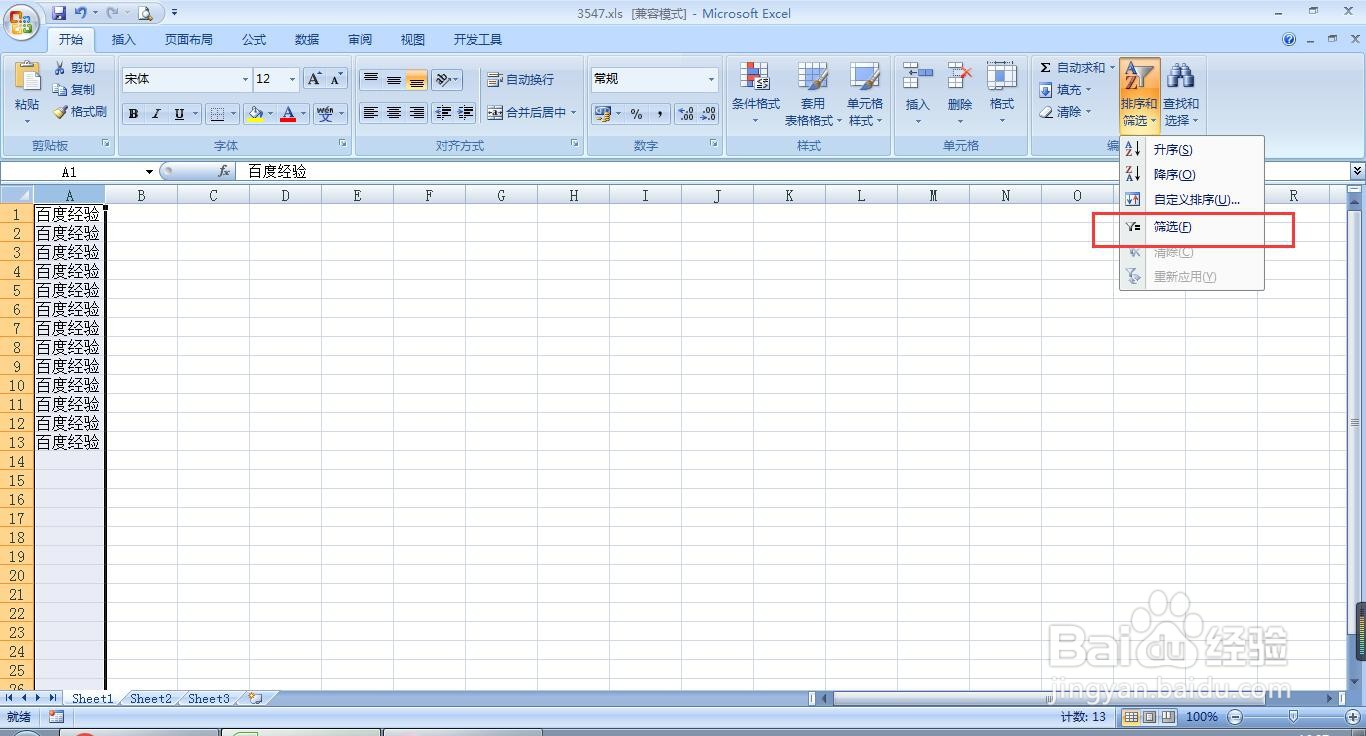This screenshot has width=1366, height=736.
Task: Switch to Sheet2 tab
Action: [x=151, y=699]
